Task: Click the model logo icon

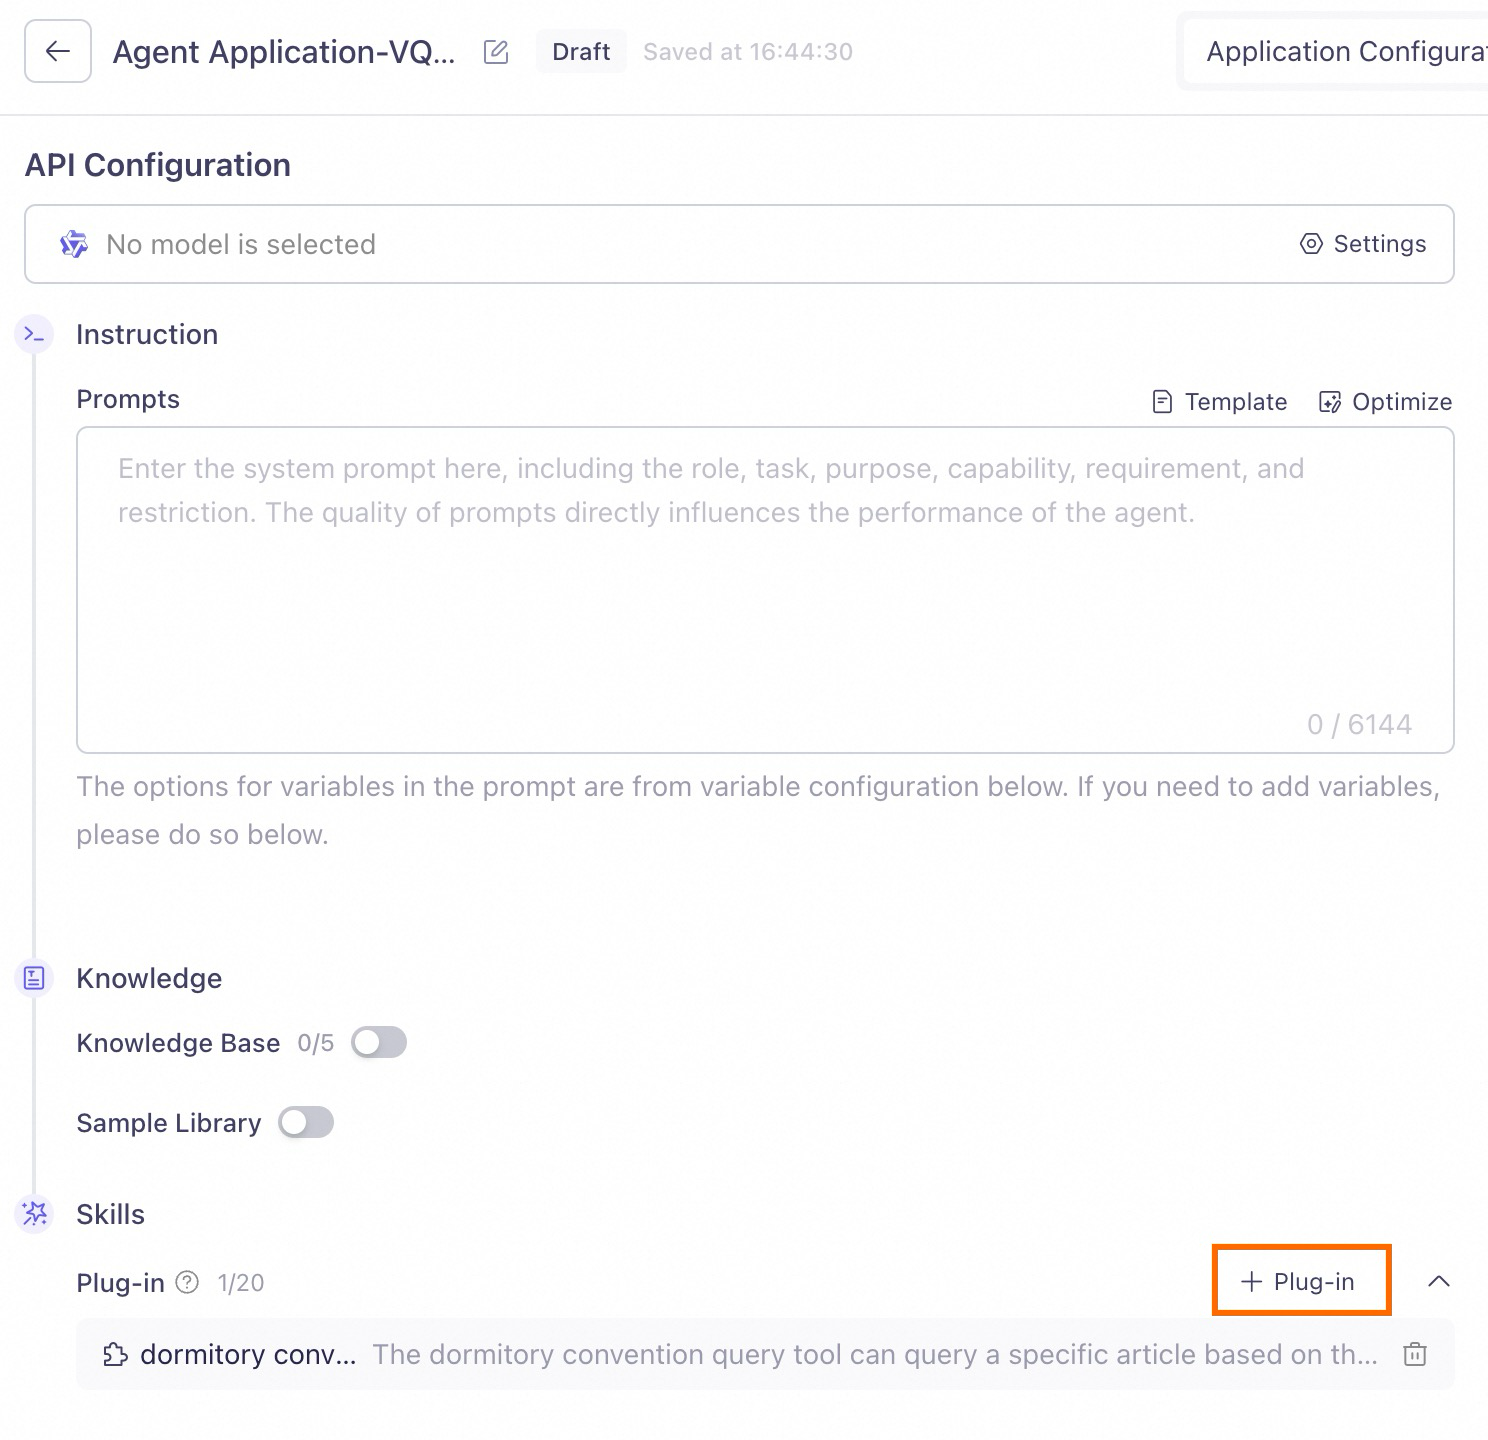Action: (74, 244)
